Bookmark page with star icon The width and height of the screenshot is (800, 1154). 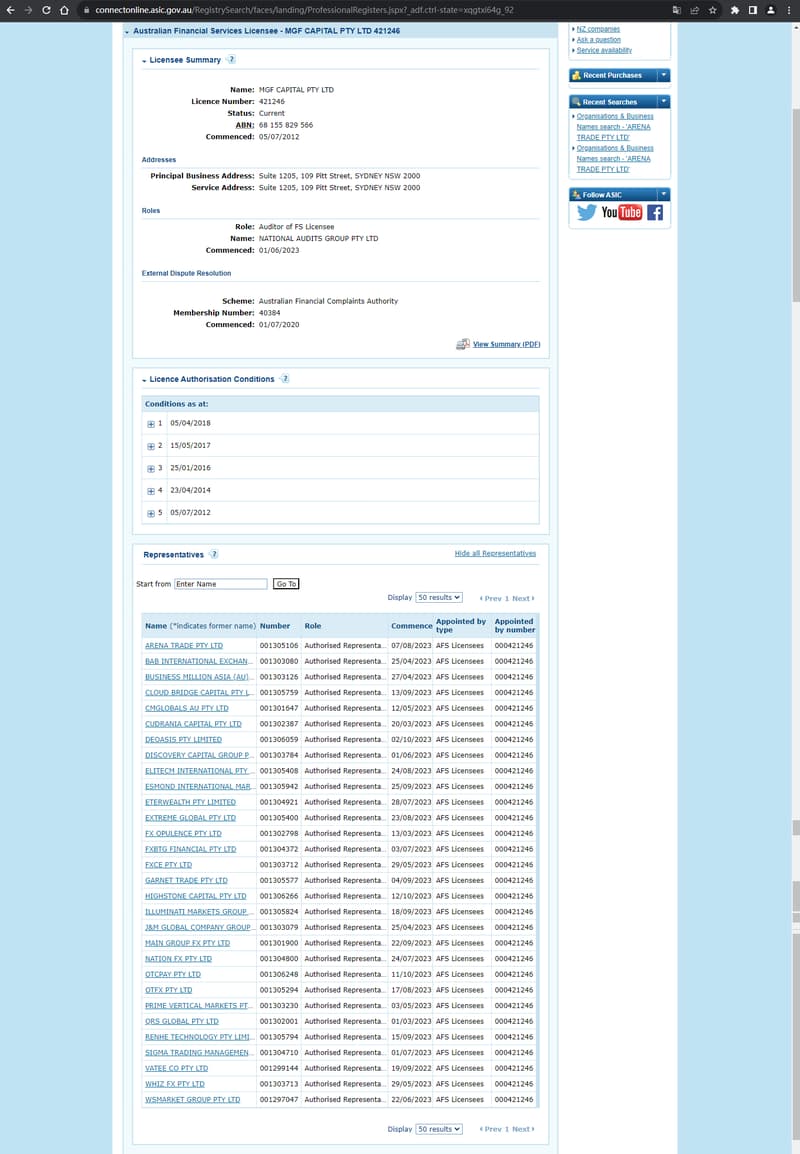pos(712,10)
